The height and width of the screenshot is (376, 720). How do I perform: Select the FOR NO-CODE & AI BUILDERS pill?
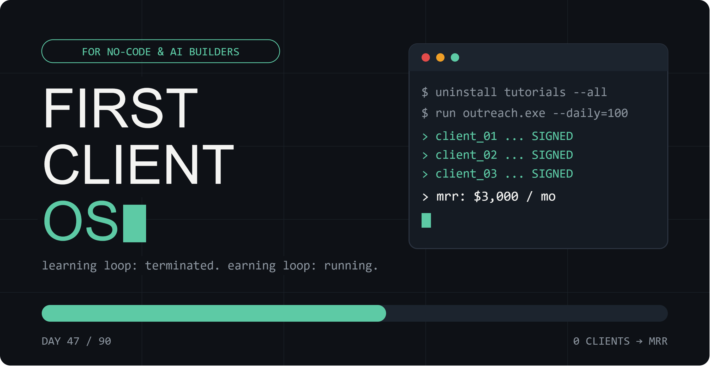tap(160, 51)
